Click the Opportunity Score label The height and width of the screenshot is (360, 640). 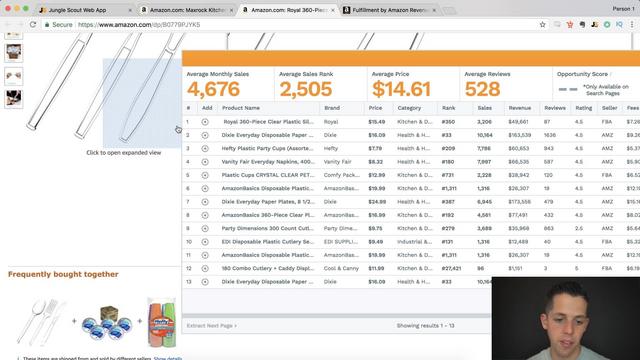click(582, 74)
